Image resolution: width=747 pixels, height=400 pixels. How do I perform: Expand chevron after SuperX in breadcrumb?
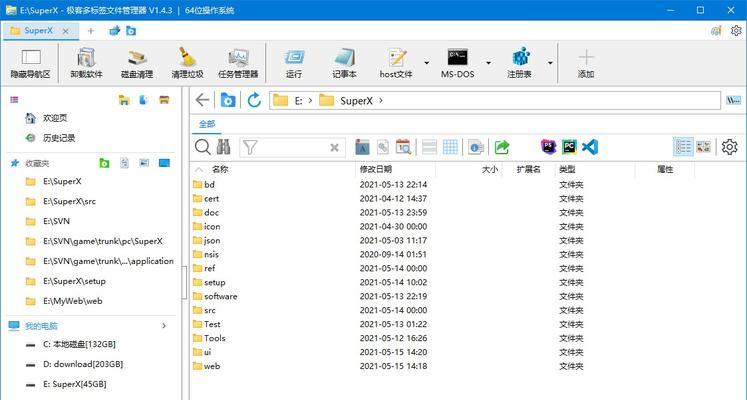click(x=381, y=100)
